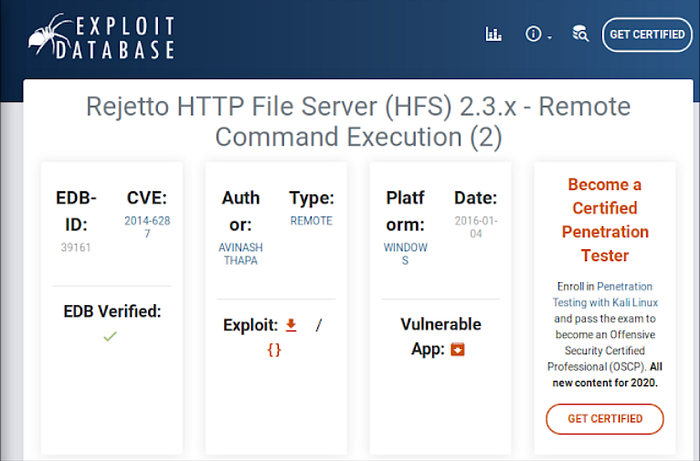Click the green EDB Verified checkmark
Screen dimensions: 700x461
(110, 336)
